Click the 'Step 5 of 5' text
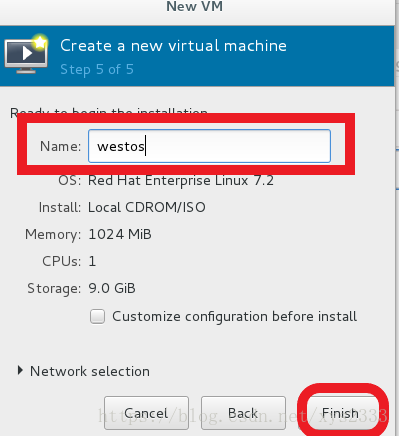The image size is (399, 436). click(97, 69)
